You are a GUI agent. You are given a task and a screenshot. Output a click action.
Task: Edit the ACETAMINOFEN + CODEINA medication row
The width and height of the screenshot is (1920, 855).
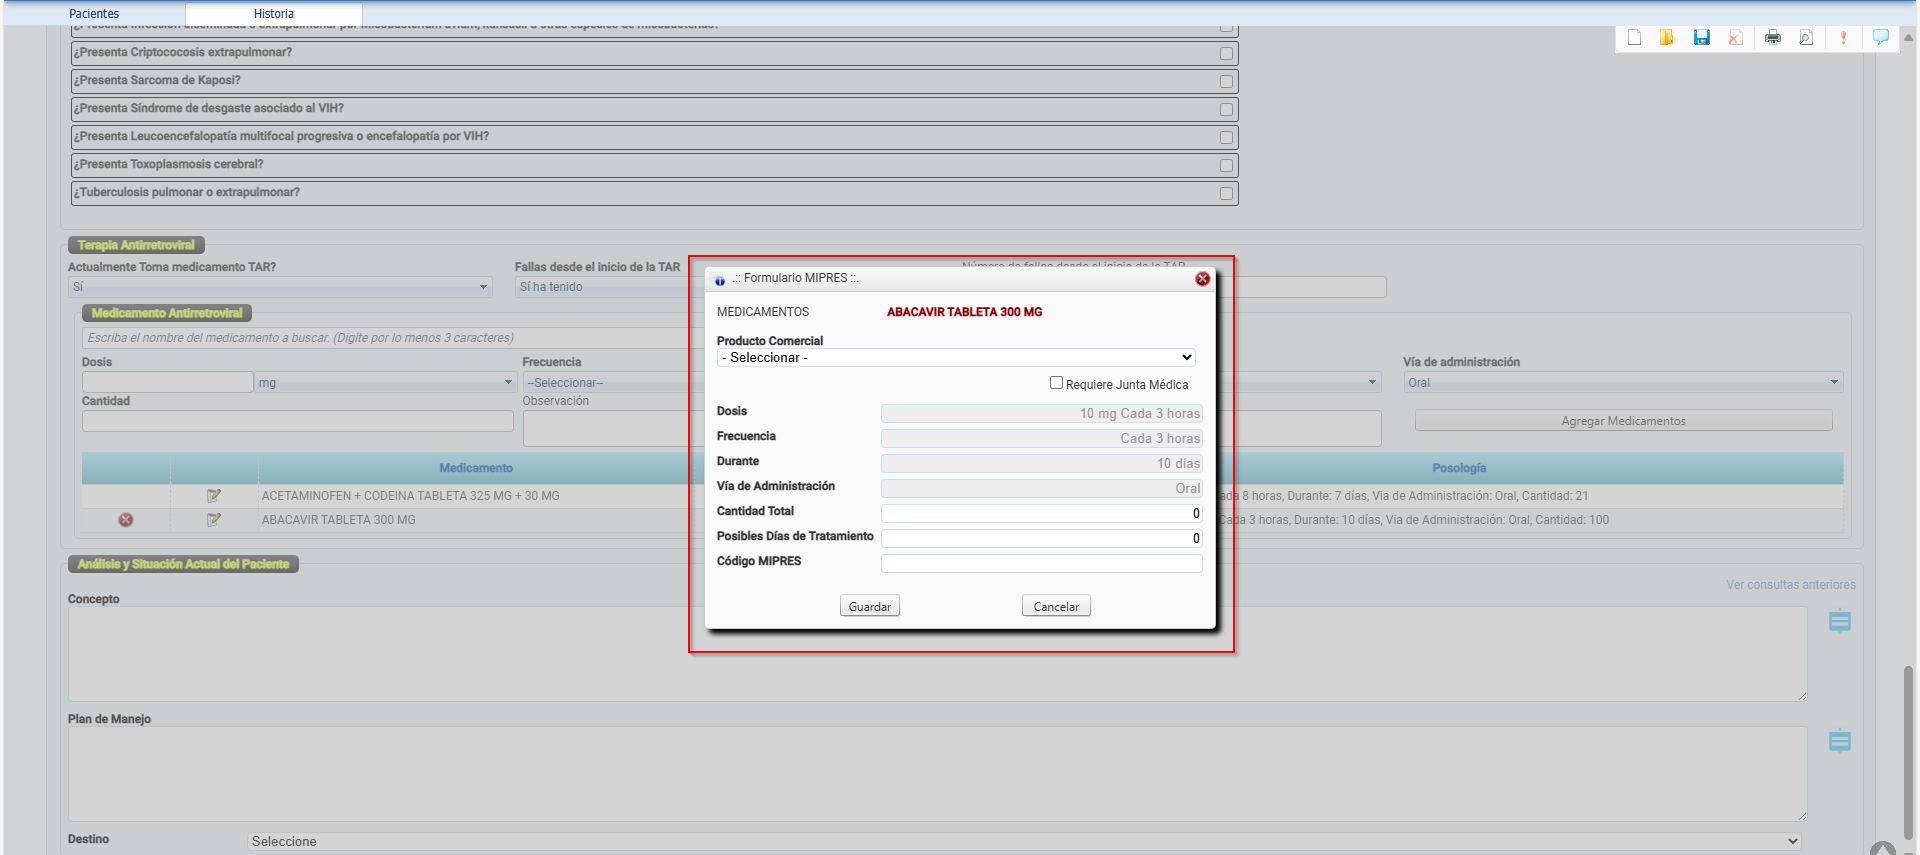(x=213, y=496)
